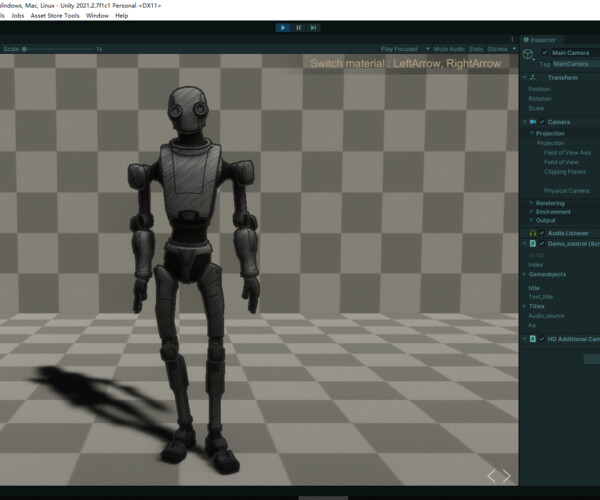Click the Step frame button
600x500 pixels.
click(313, 28)
